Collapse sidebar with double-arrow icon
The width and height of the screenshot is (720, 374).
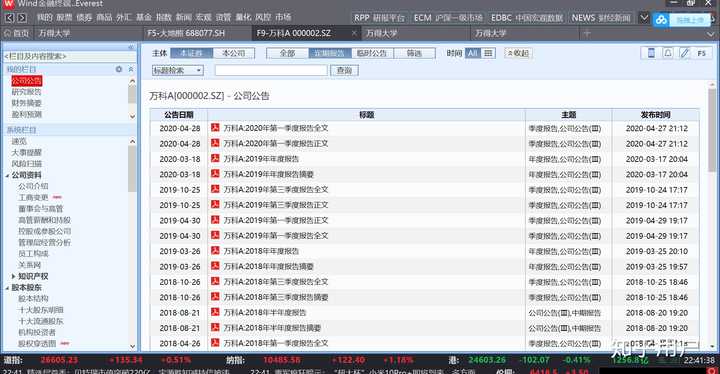point(131,47)
